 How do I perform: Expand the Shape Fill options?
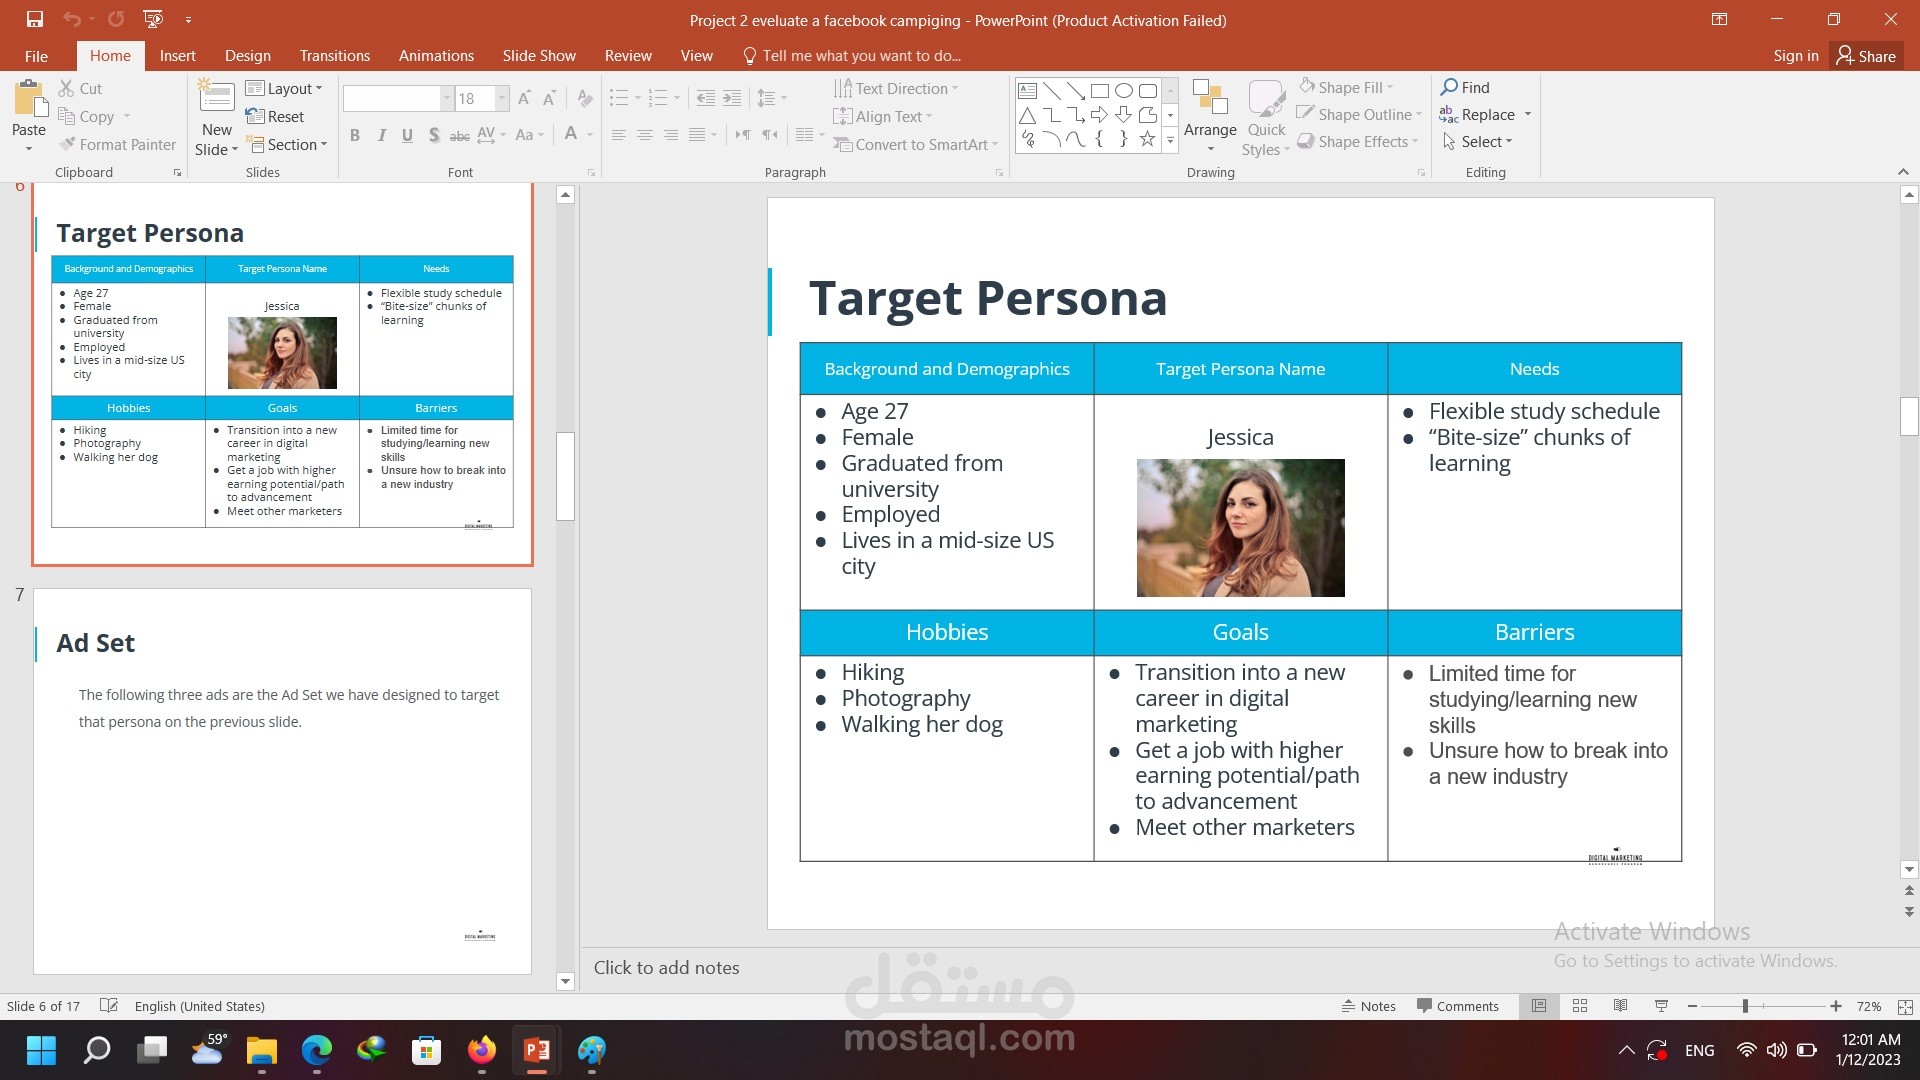point(1346,87)
